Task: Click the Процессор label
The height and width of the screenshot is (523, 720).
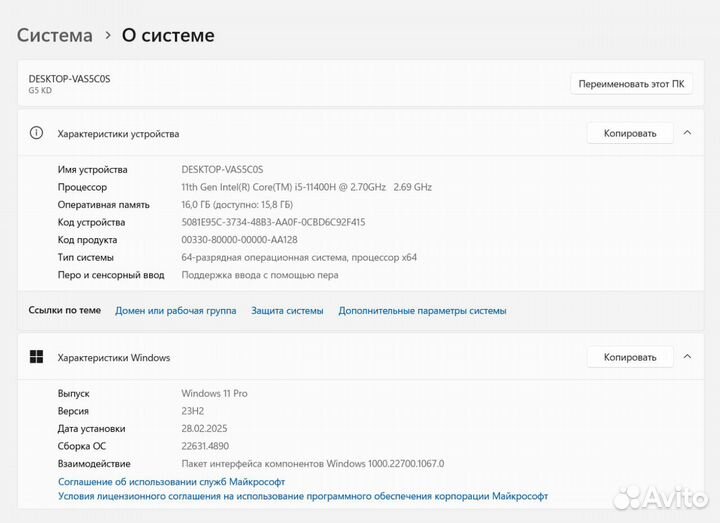Action: [82, 187]
